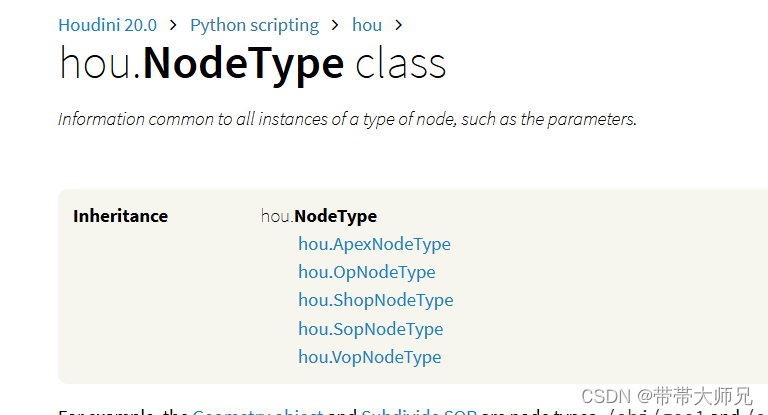768x415 pixels.
Task: Click the chevron after Python scripting
Action: tap(335, 25)
